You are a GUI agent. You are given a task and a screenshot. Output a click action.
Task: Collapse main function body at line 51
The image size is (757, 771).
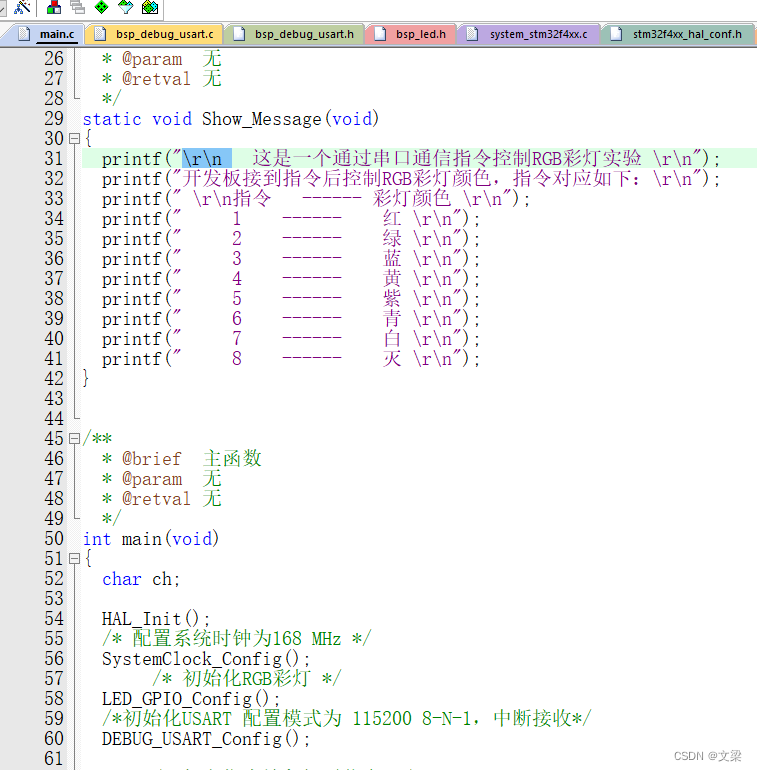74,559
